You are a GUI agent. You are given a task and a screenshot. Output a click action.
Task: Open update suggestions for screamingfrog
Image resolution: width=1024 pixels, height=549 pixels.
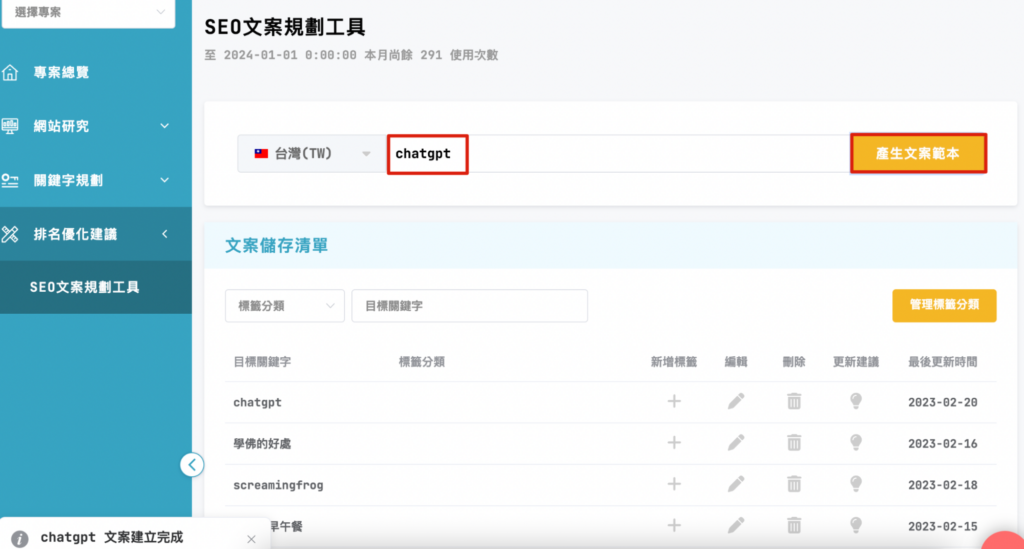tap(856, 484)
